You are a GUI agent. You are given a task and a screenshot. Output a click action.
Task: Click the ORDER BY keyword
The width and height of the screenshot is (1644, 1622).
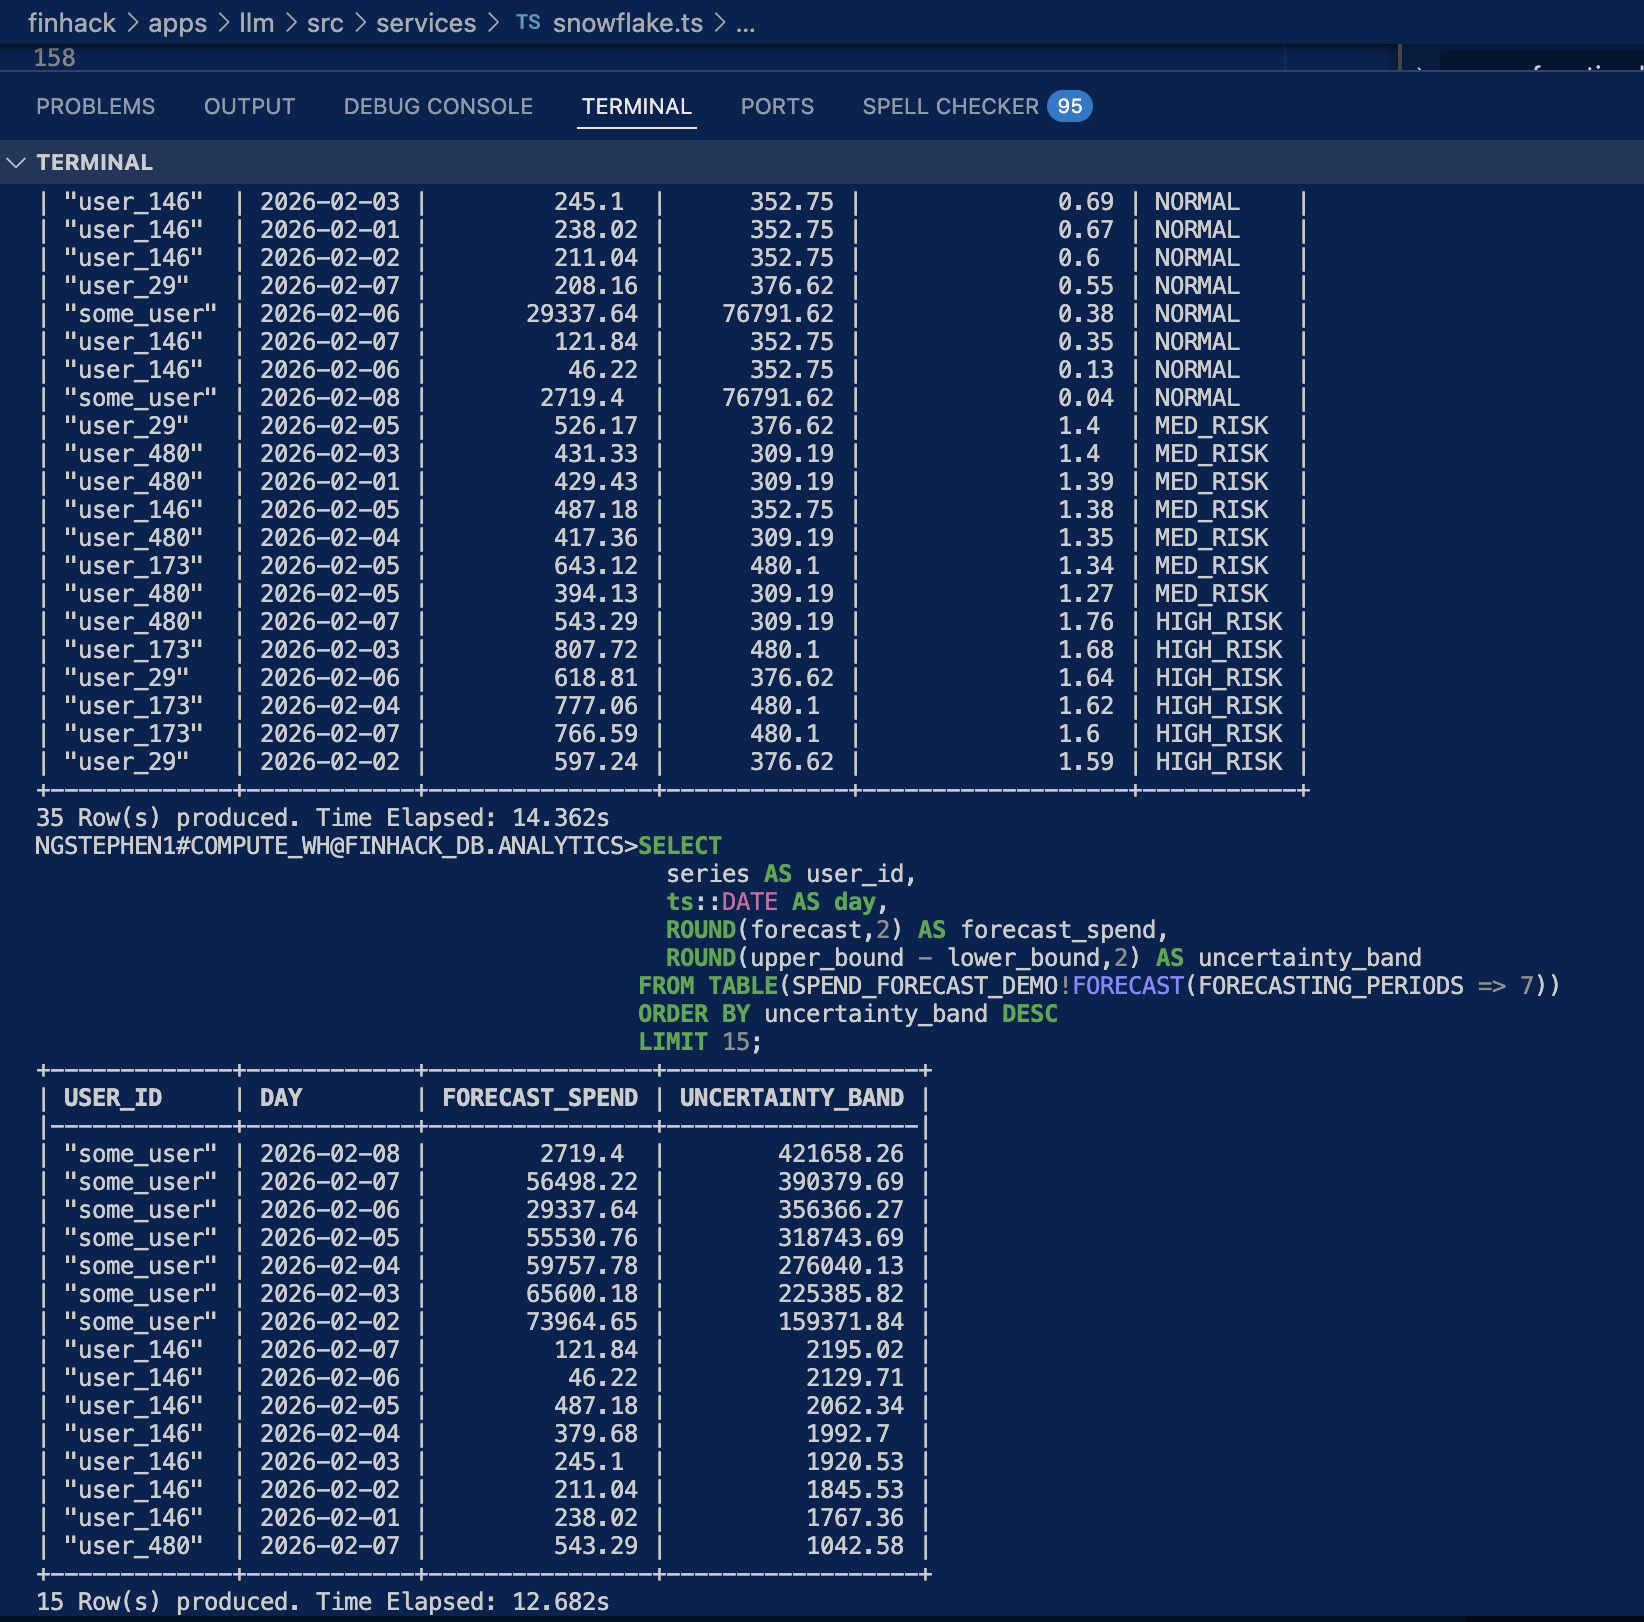694,1014
